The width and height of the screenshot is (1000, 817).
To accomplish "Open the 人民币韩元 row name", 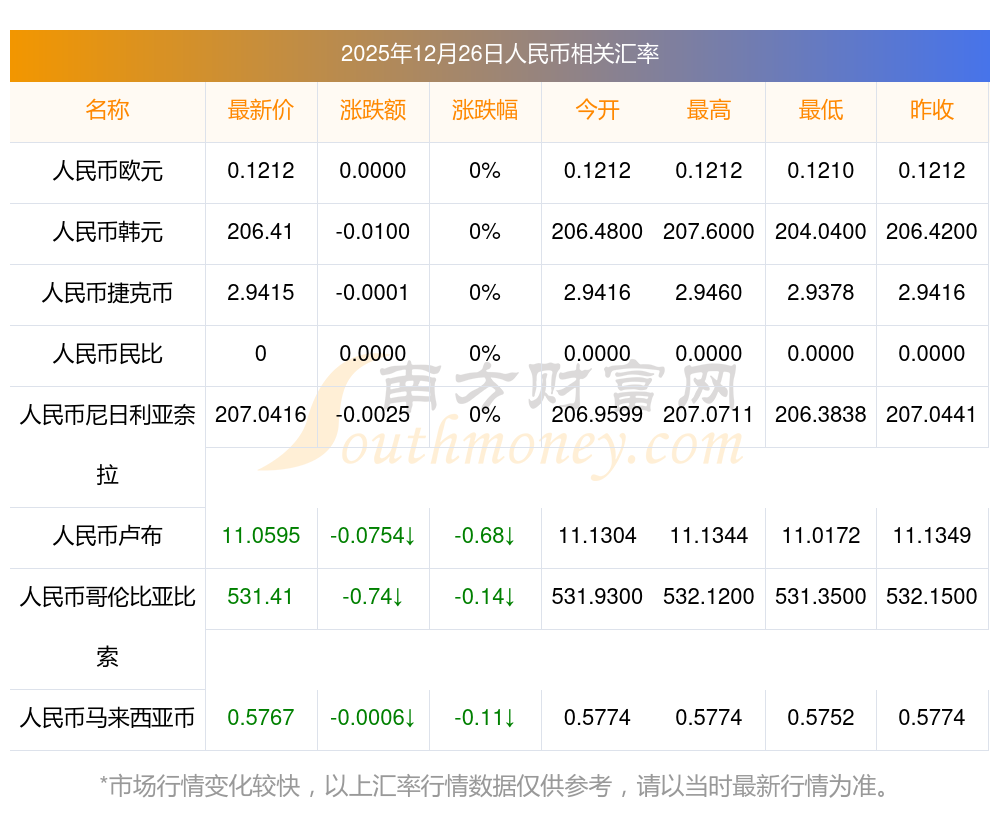I will 107,232.
